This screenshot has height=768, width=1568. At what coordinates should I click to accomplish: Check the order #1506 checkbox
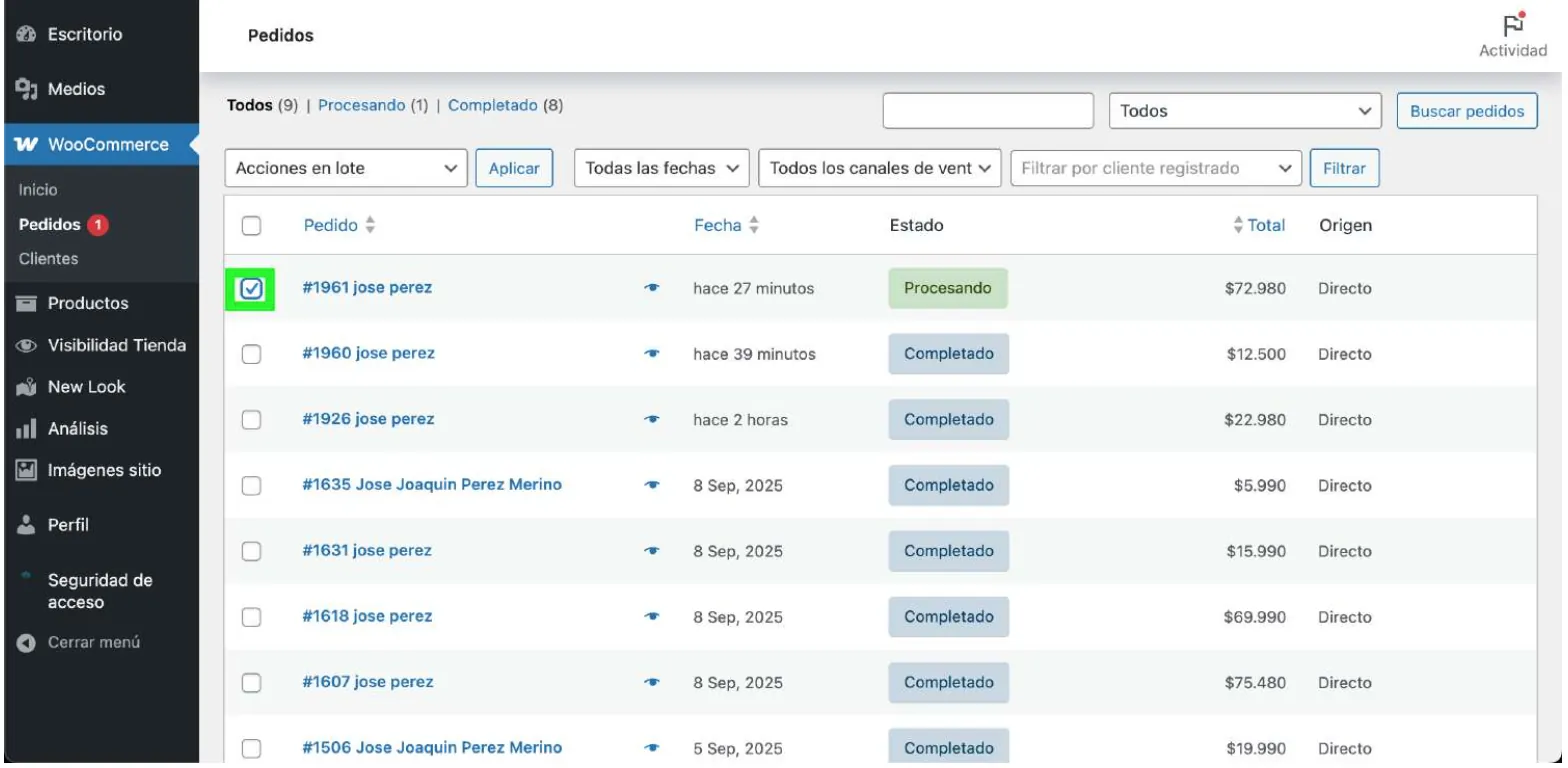(x=251, y=748)
